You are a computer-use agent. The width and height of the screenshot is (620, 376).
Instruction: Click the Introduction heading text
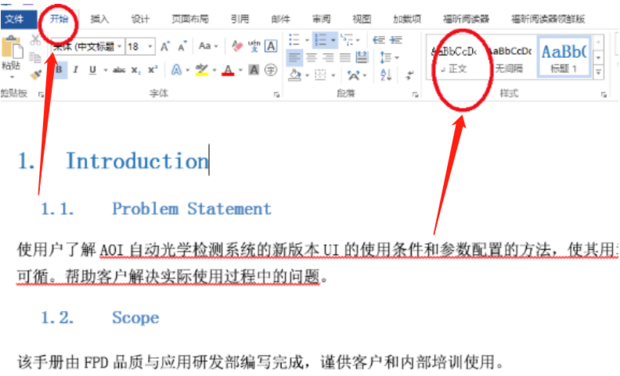pos(137,161)
